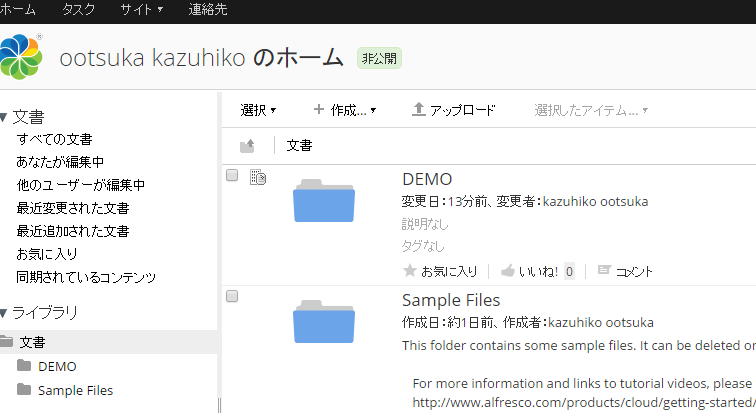Click the plus icon beside 作成
The image size is (756, 413).
[318, 109]
